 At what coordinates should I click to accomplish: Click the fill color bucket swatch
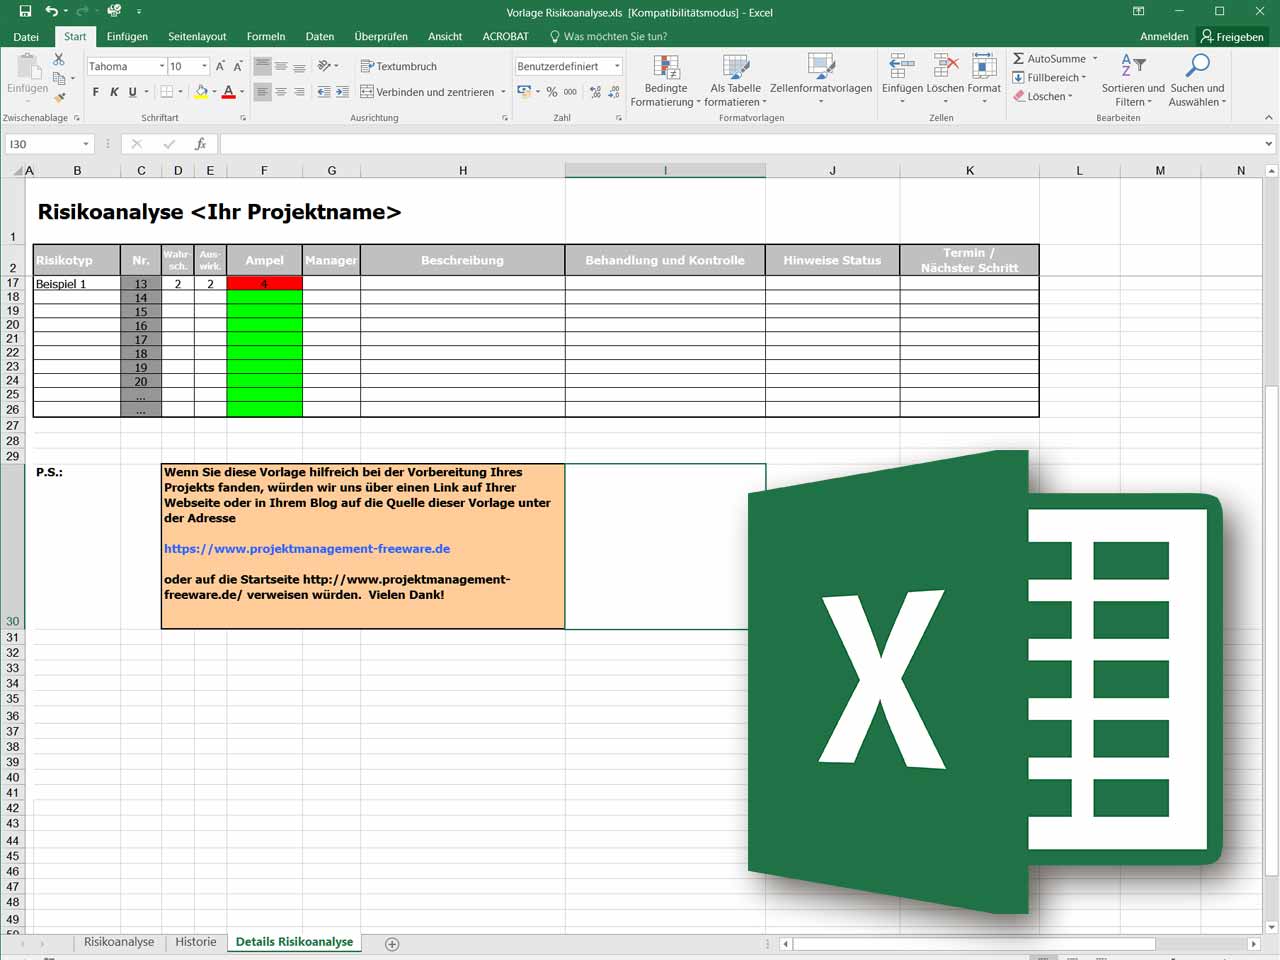(201, 92)
